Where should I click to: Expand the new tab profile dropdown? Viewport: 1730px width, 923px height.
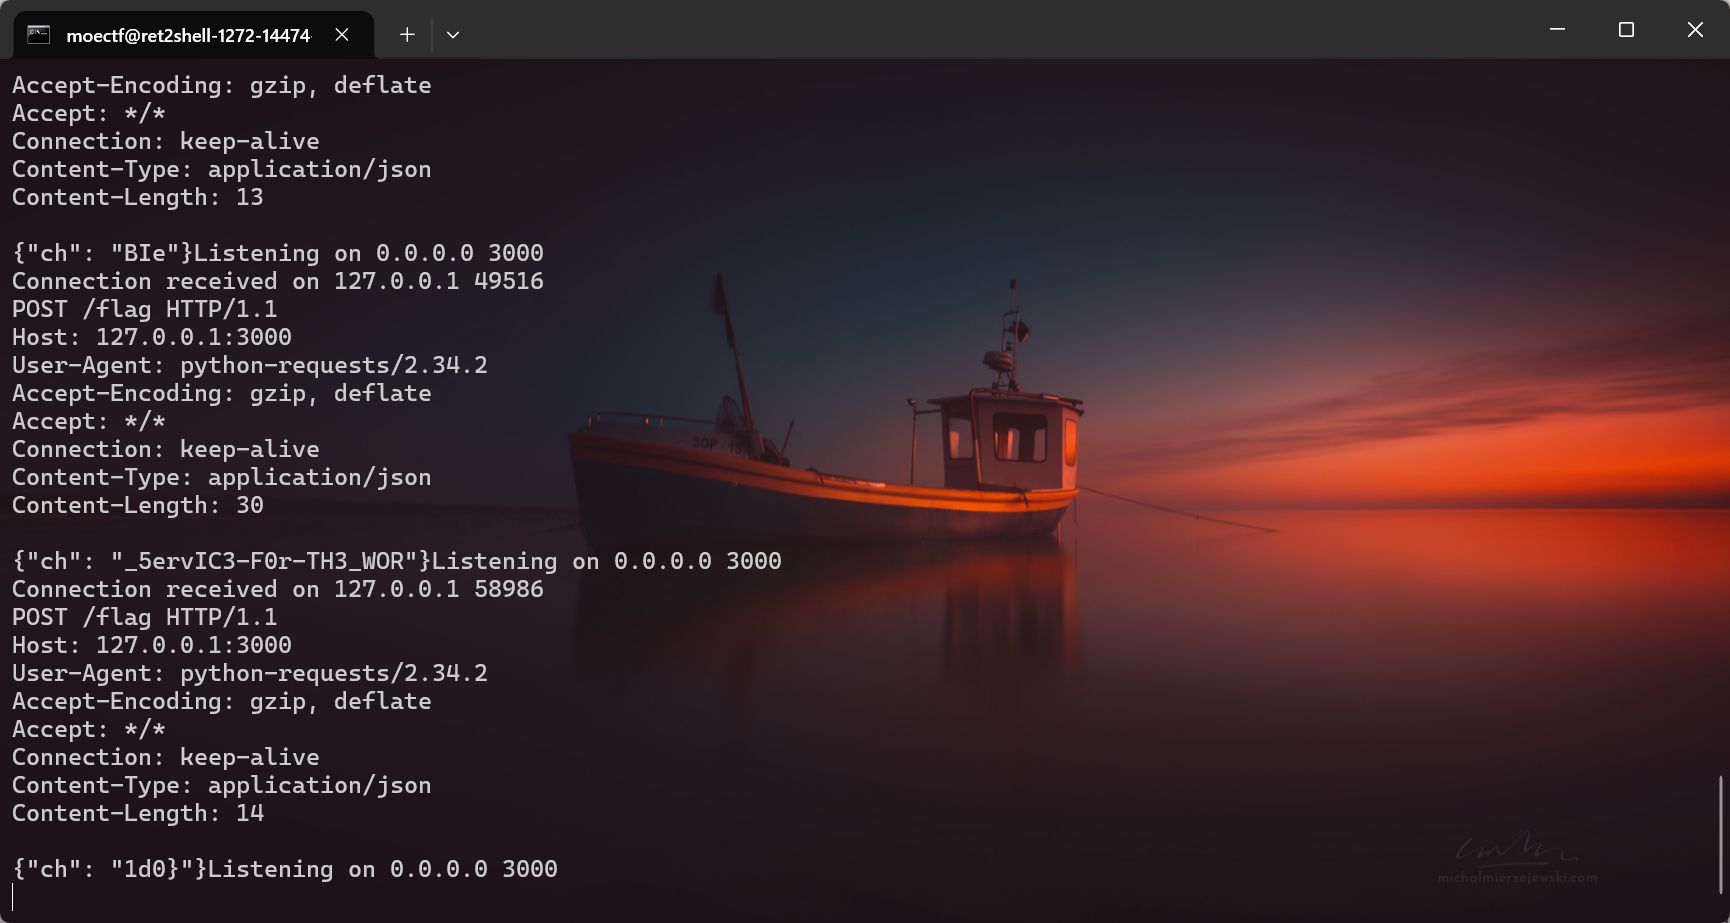point(453,34)
